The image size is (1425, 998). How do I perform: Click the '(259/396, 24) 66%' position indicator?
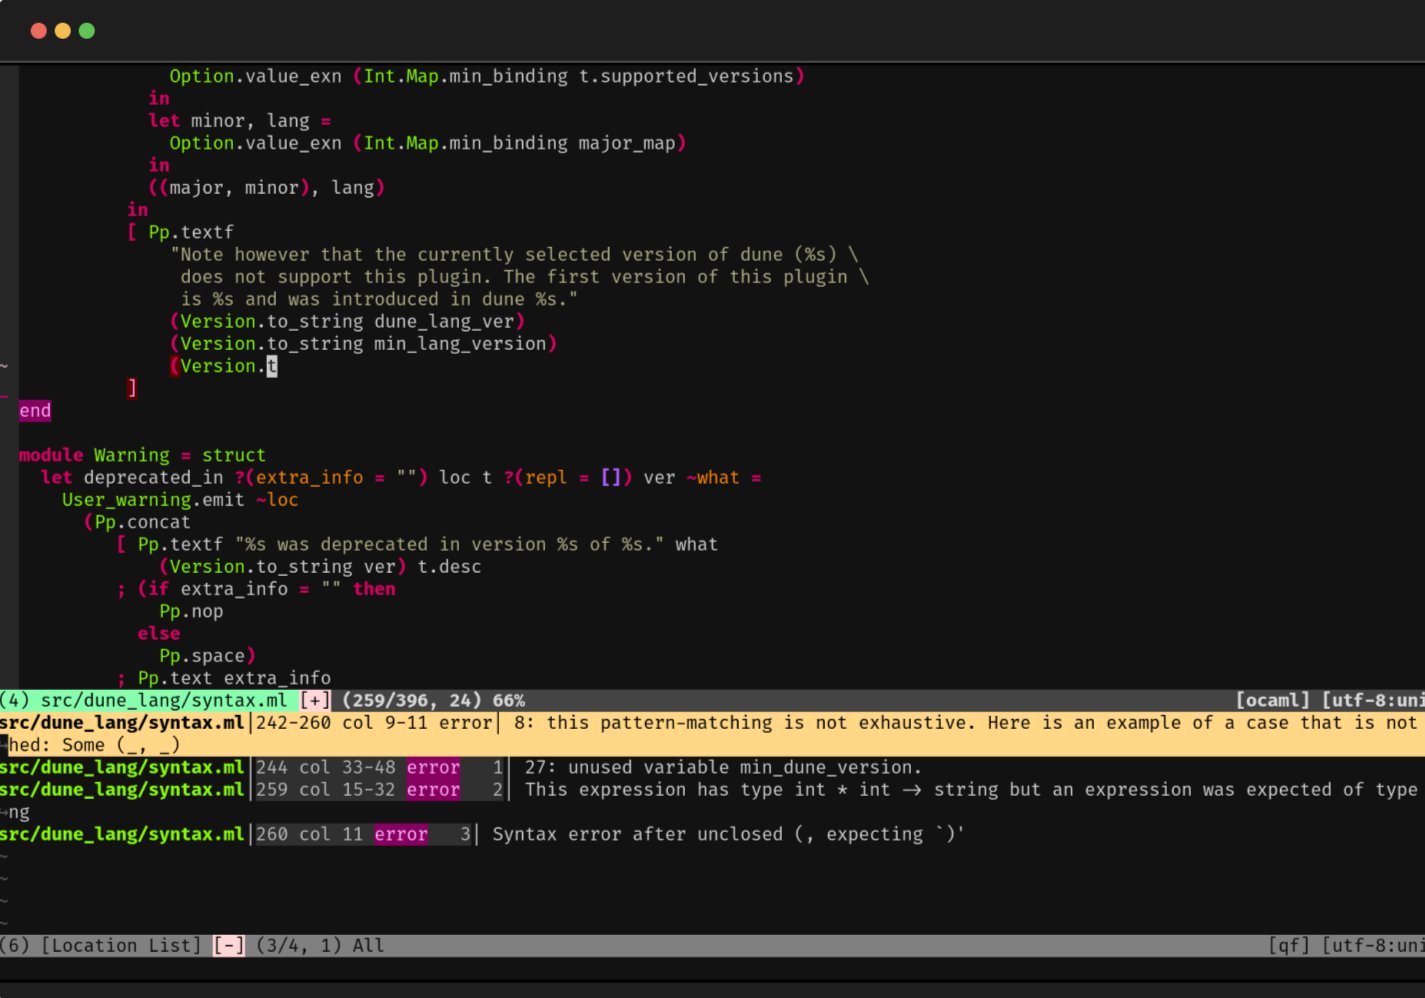(433, 701)
